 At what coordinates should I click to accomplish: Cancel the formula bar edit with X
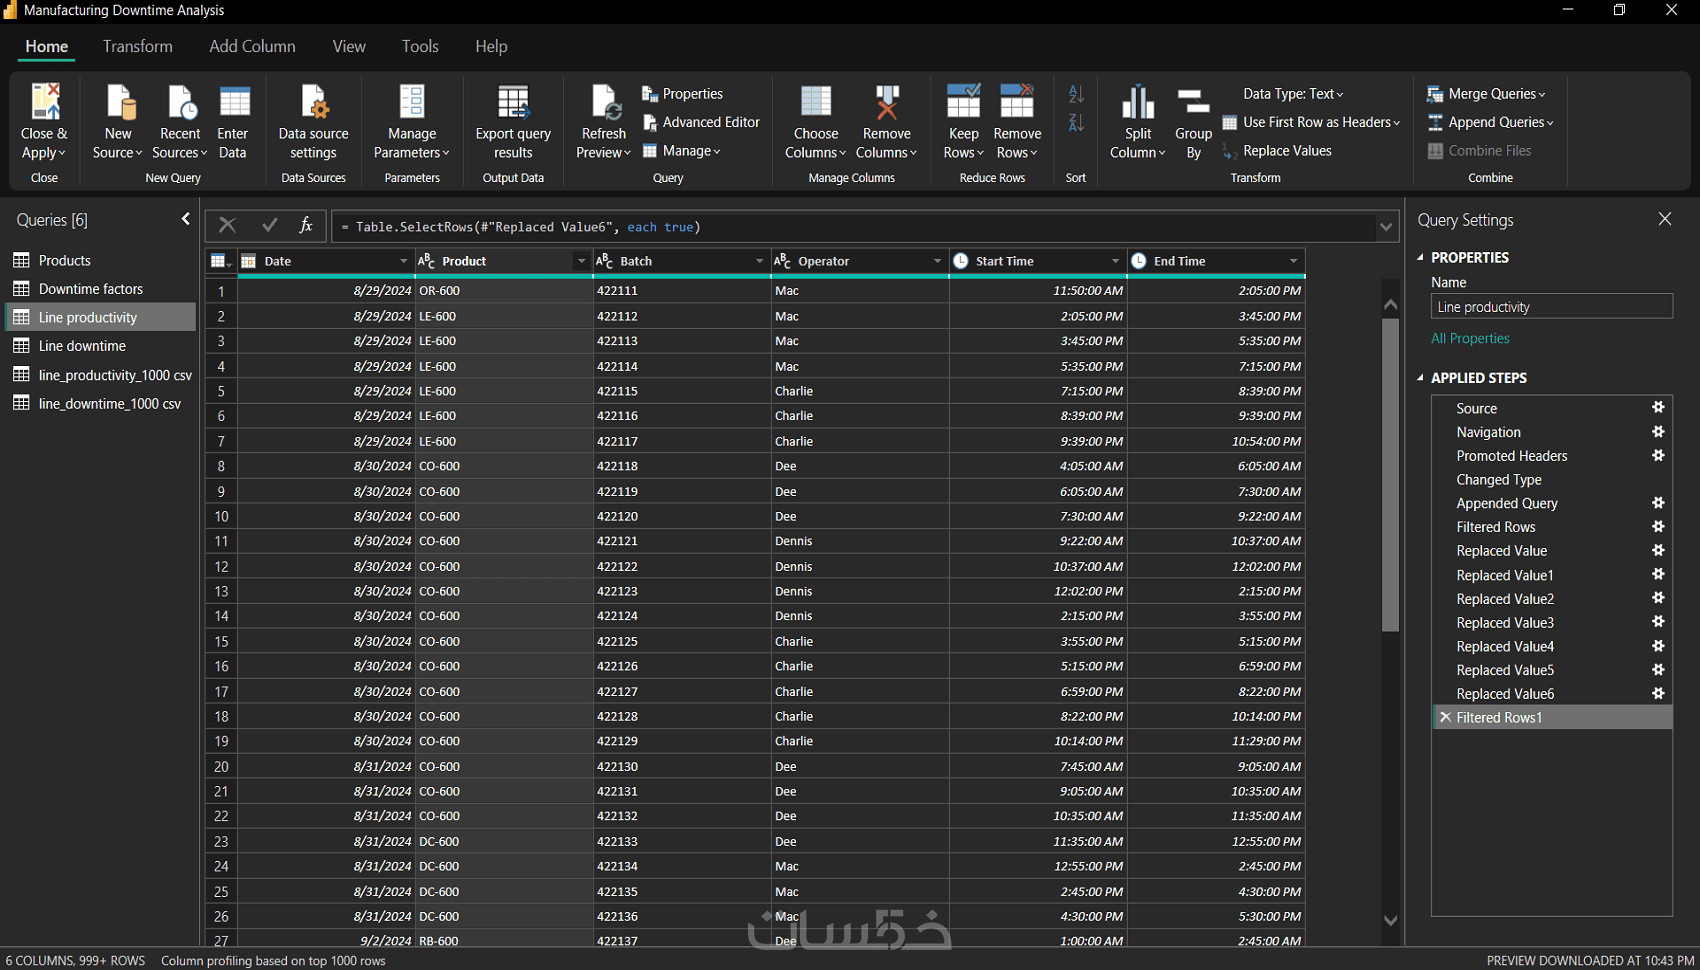click(227, 226)
